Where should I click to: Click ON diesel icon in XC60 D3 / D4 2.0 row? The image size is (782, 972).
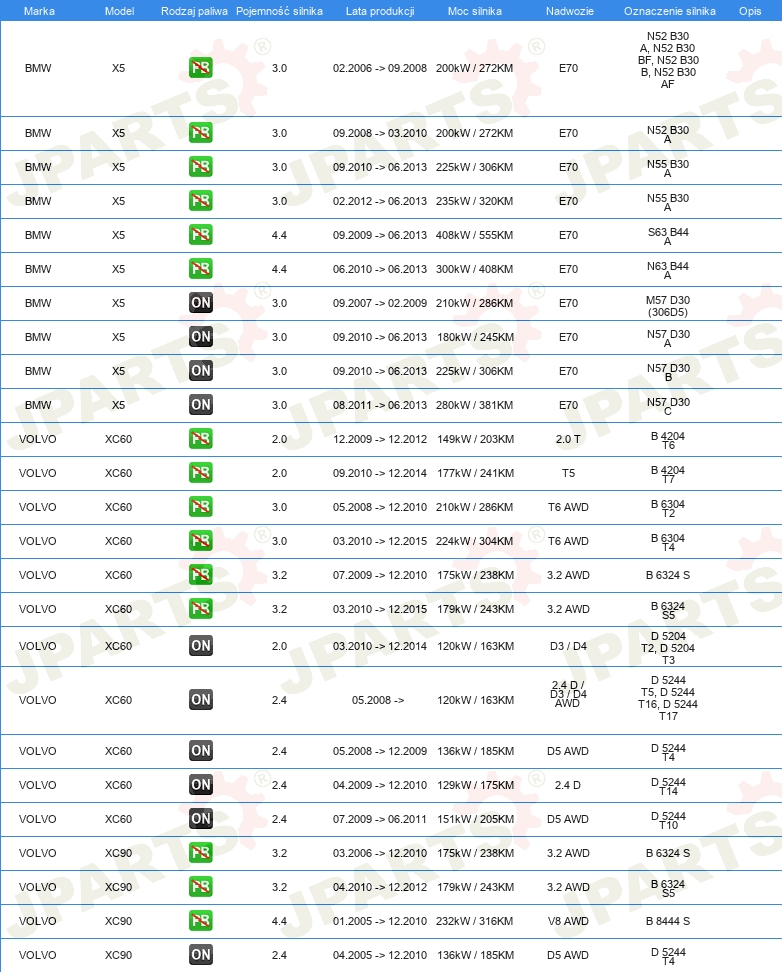200,646
